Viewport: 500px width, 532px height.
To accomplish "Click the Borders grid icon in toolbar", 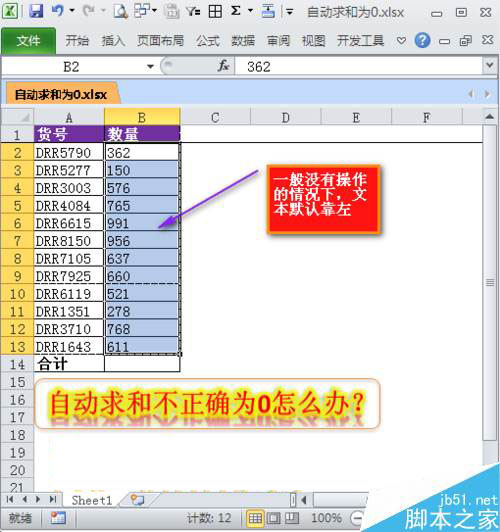I will click(x=215, y=12).
